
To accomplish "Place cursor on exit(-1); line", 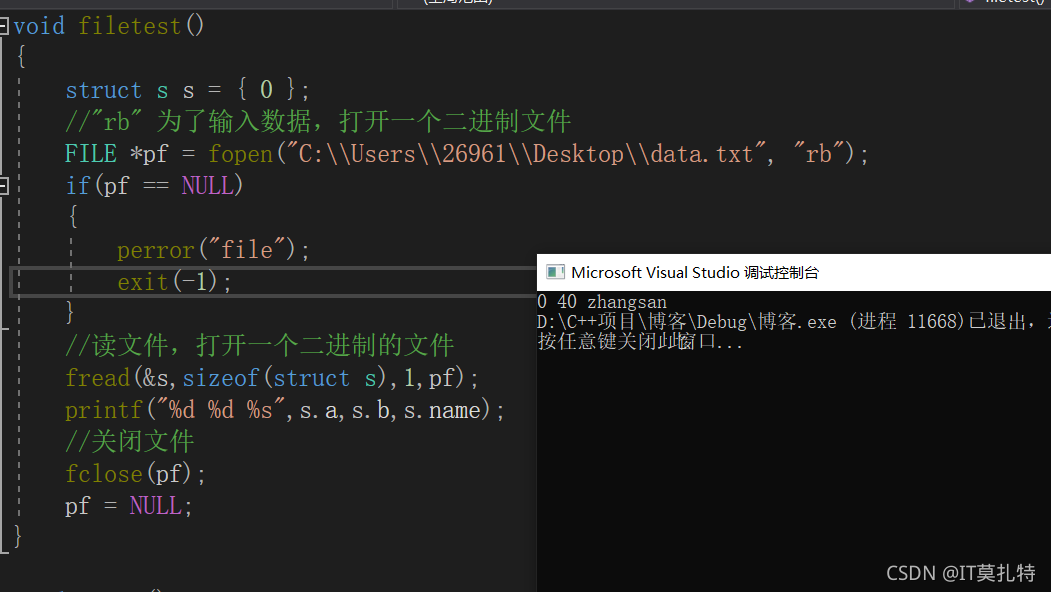I will [174, 282].
